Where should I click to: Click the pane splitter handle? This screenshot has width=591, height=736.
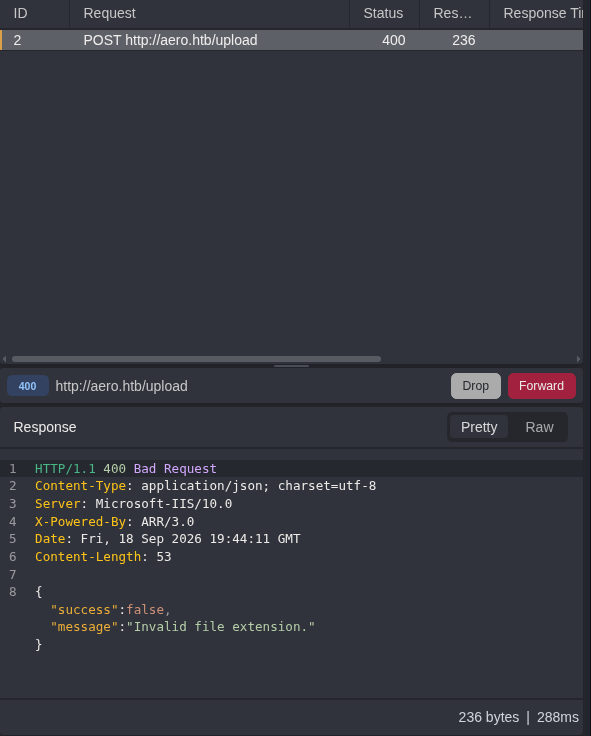(292, 366)
